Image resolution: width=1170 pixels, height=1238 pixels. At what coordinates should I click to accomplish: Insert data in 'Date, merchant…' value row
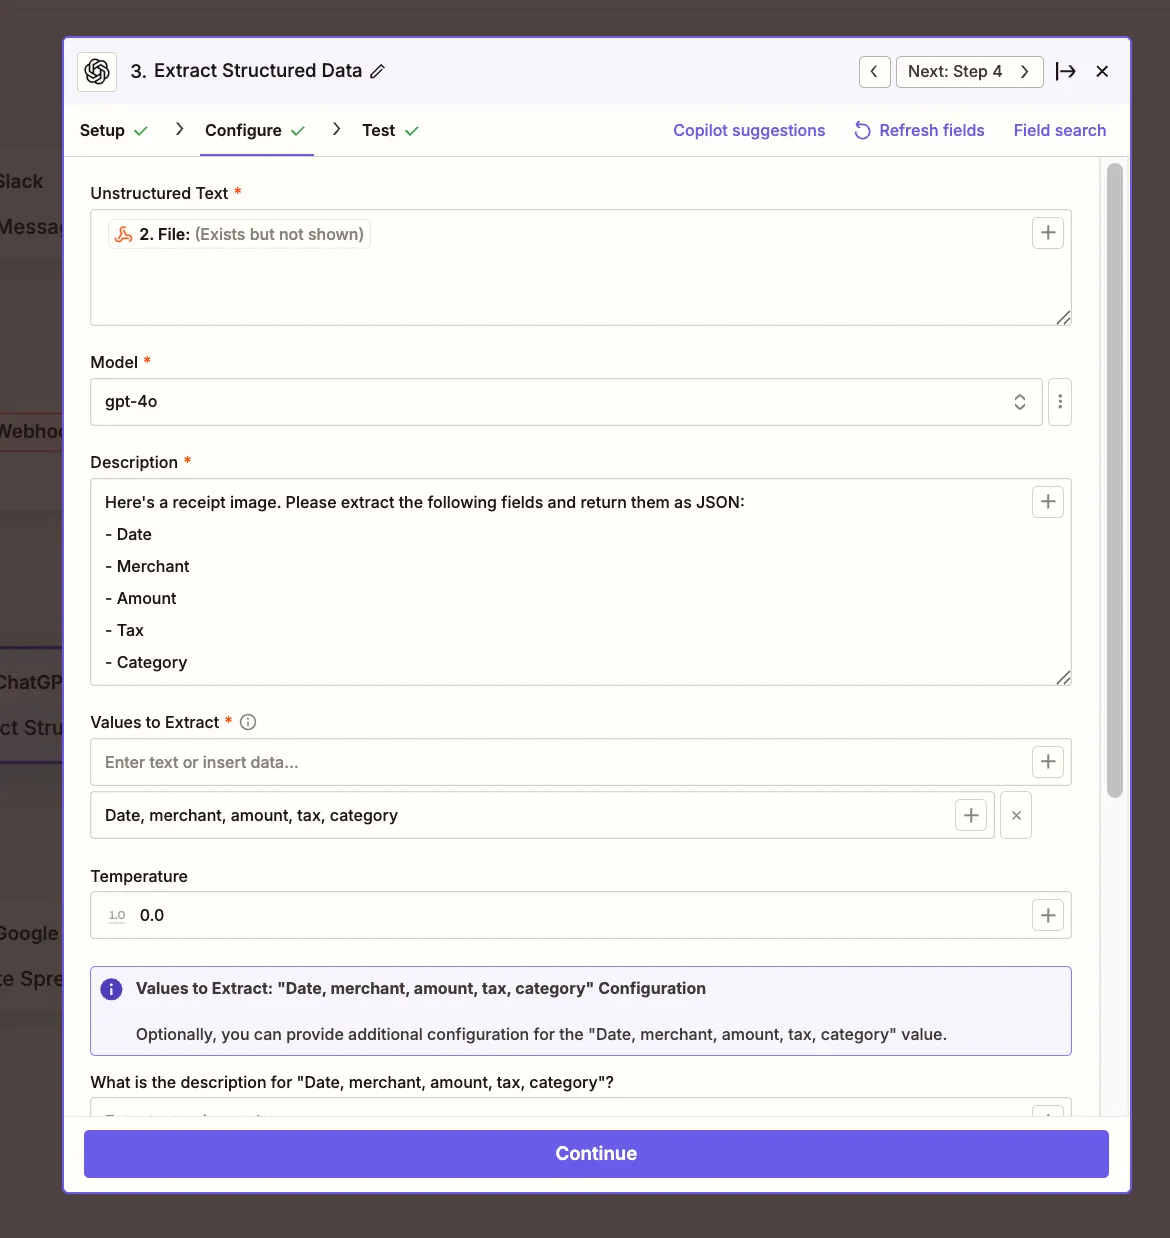971,815
